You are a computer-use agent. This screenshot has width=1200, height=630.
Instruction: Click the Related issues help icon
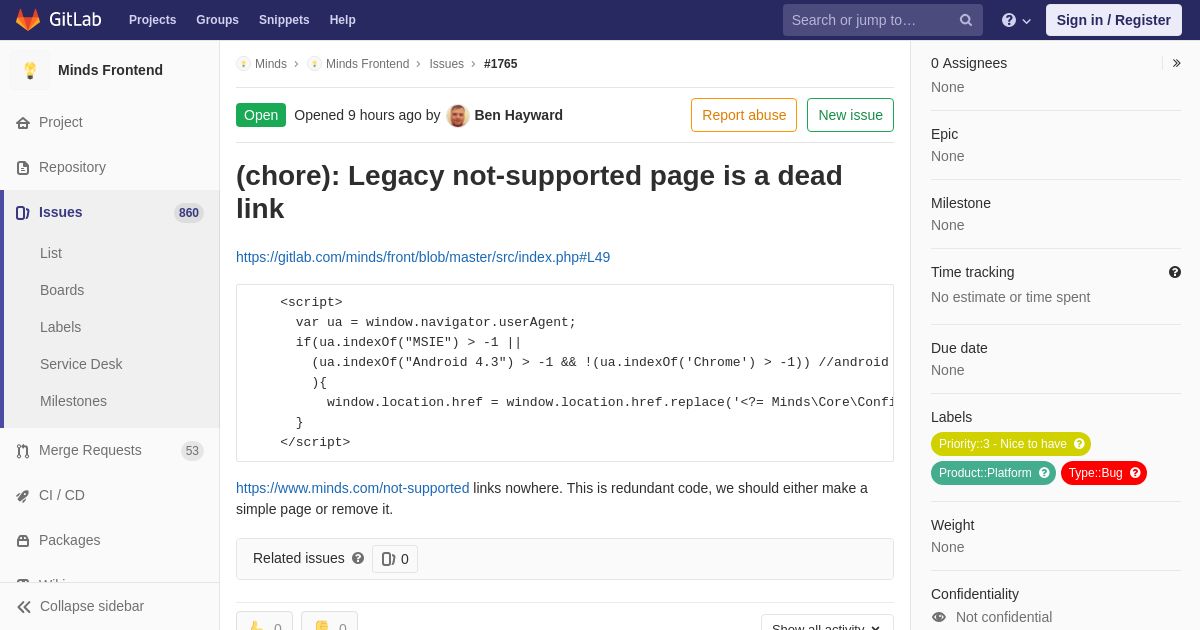coord(358,558)
